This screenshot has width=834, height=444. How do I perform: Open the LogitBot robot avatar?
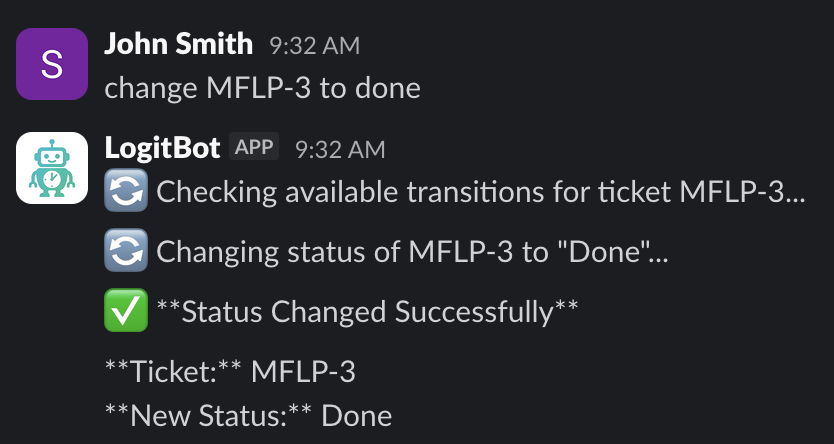[x=52, y=168]
